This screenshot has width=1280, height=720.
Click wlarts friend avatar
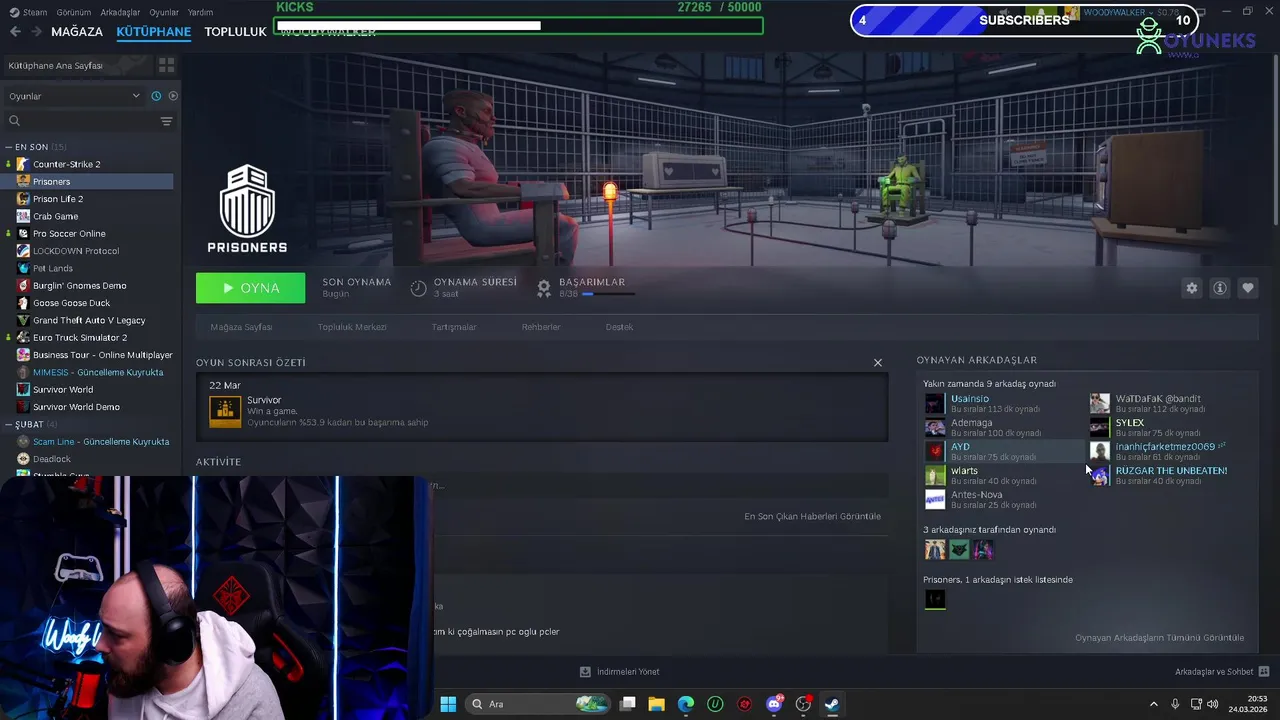pyautogui.click(x=935, y=475)
